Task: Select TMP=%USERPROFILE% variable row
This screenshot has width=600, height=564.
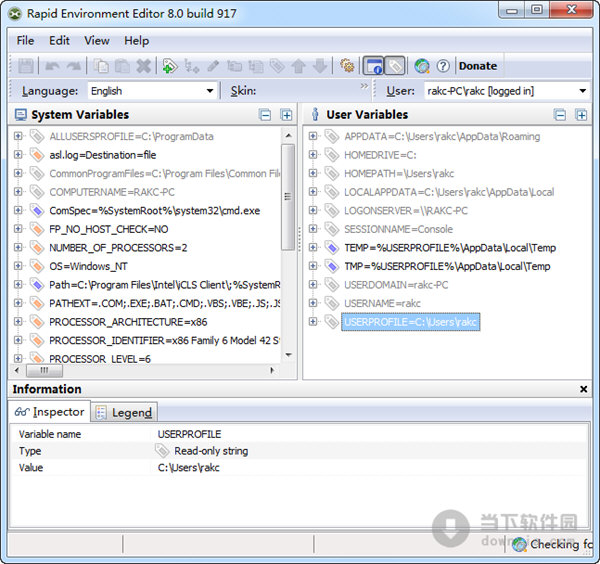Action: pyautogui.click(x=447, y=266)
